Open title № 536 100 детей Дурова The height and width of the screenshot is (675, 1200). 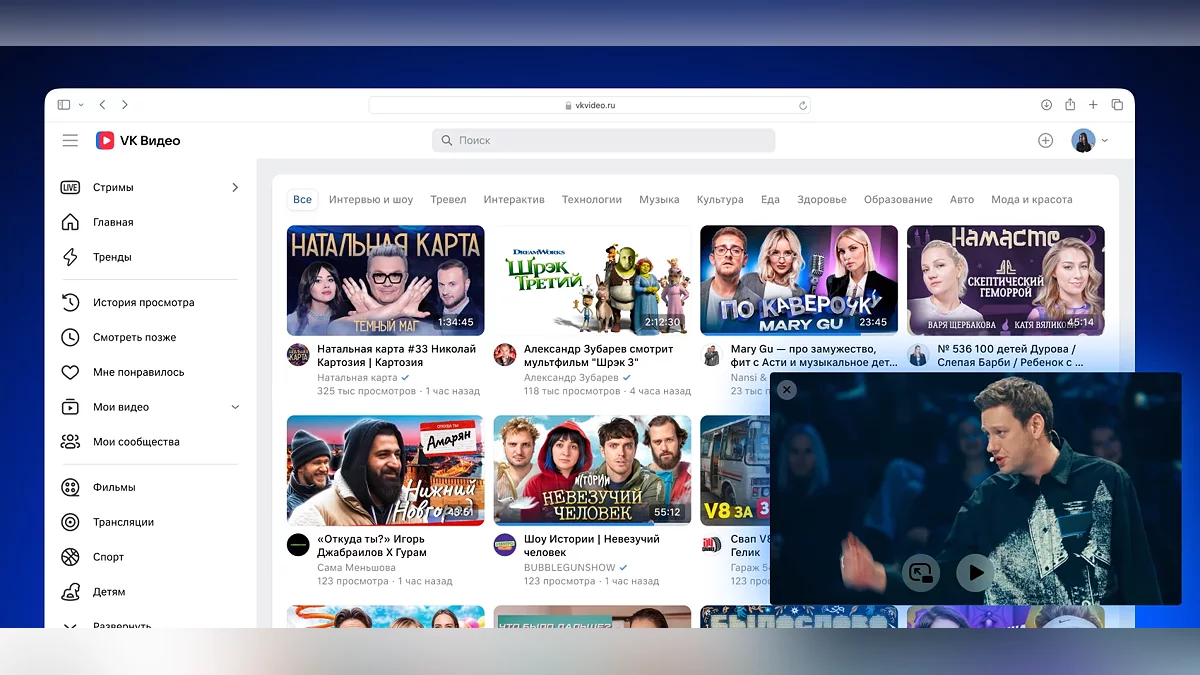point(1011,356)
